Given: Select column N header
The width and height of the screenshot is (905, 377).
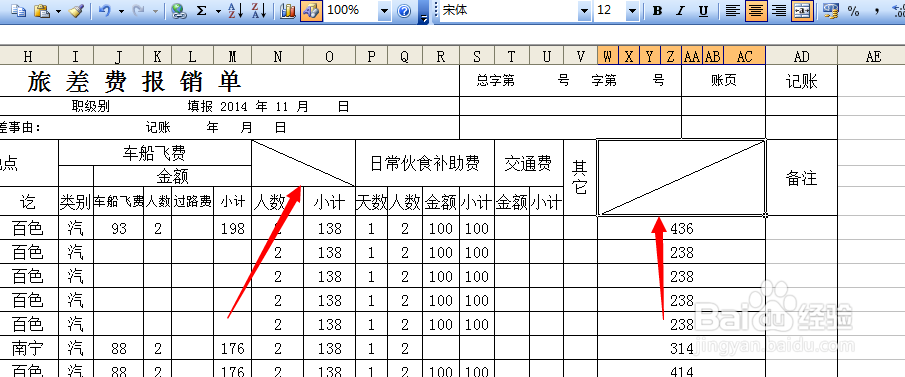Looking at the screenshot, I should click(278, 56).
